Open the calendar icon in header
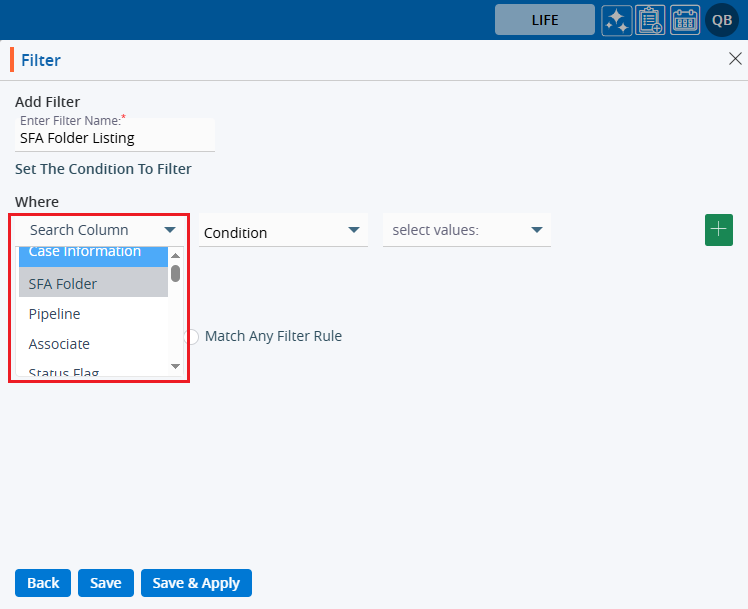 point(685,20)
